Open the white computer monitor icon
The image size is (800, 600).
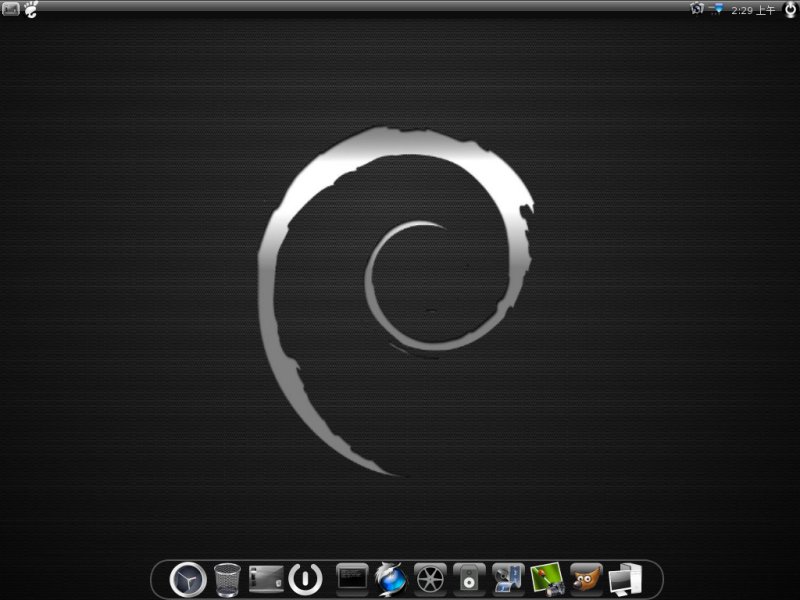[x=625, y=580]
